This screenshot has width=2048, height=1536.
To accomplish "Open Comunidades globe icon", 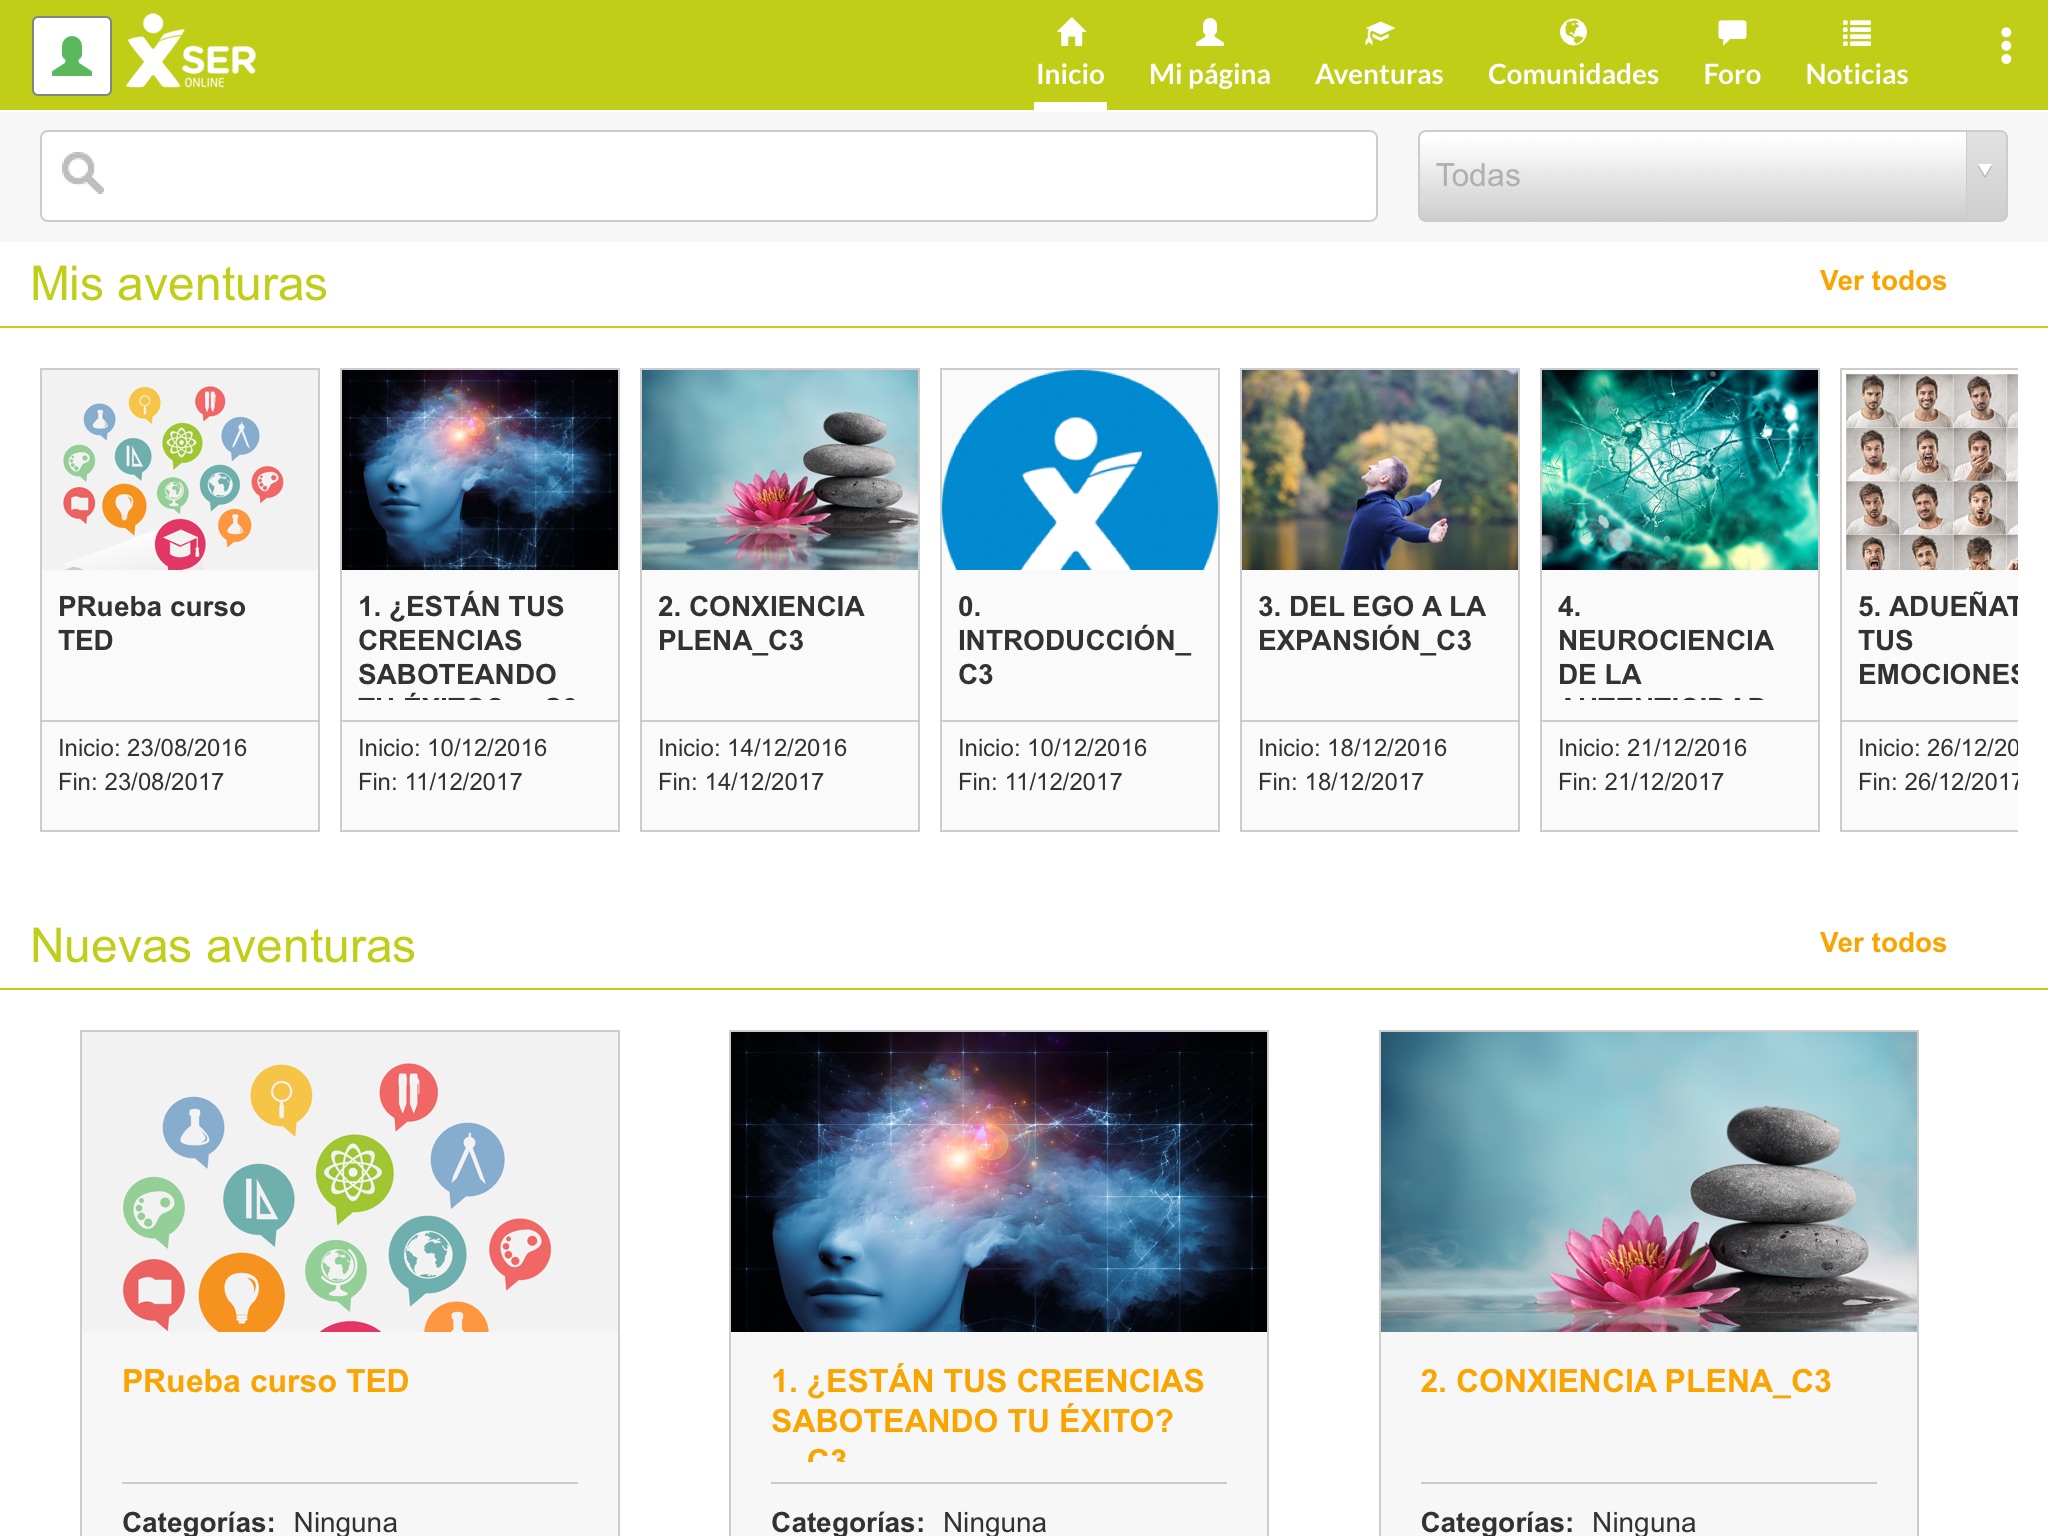I will 1572,33.
